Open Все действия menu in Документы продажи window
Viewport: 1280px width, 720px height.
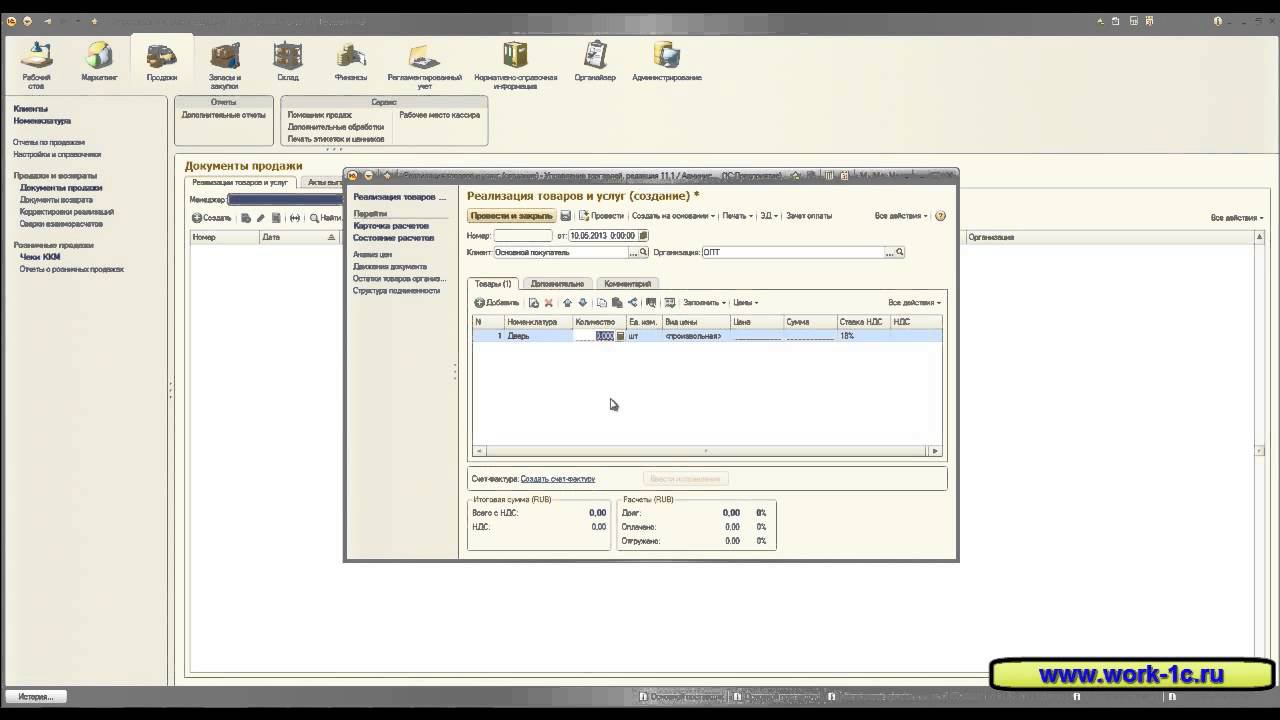[1237, 218]
